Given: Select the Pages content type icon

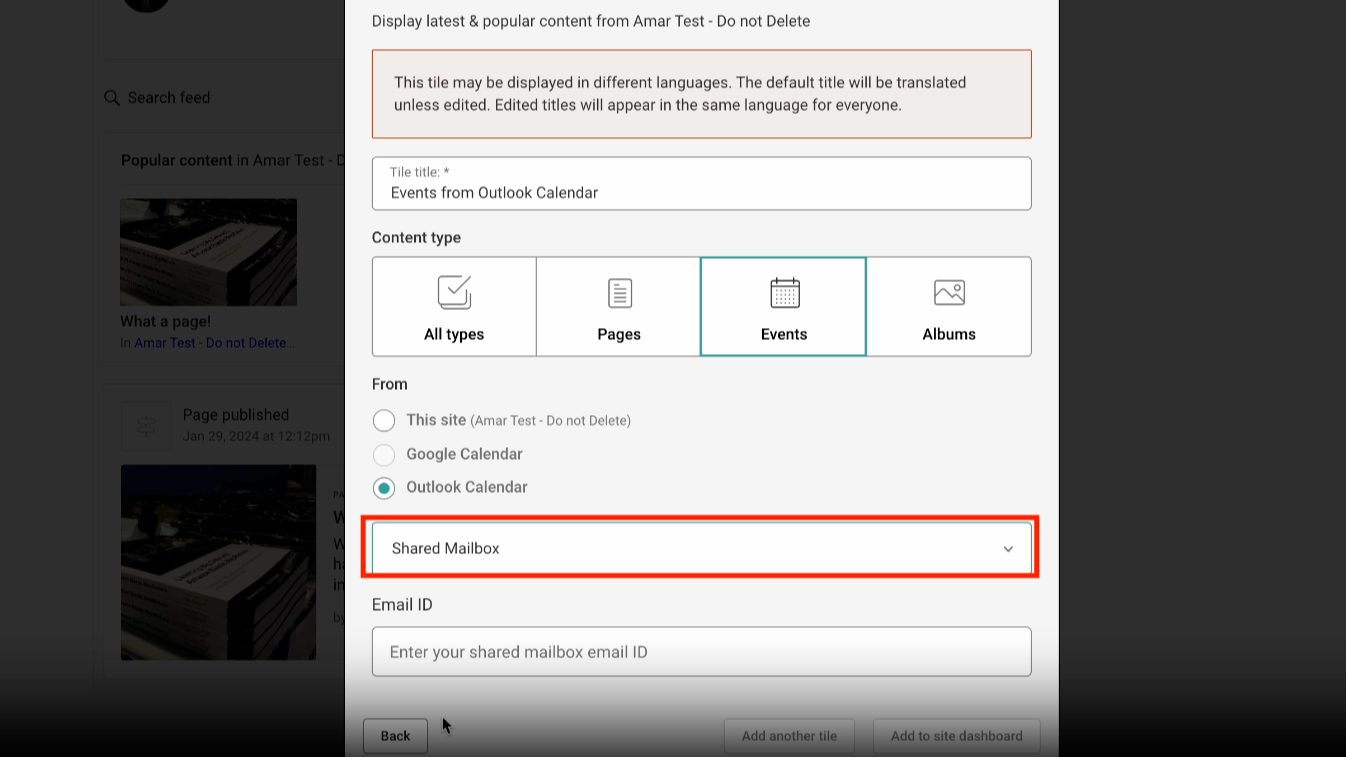Looking at the screenshot, I should (x=618, y=306).
